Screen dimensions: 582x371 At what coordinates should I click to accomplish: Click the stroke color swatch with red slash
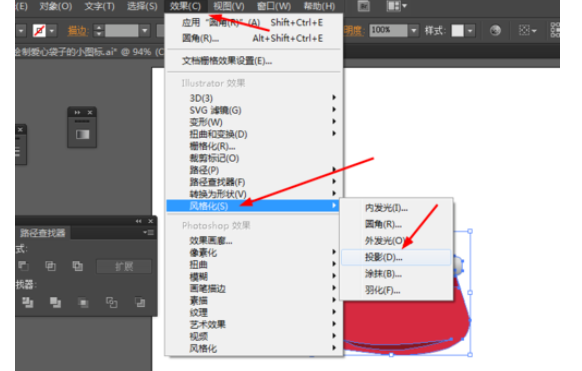click(39, 30)
